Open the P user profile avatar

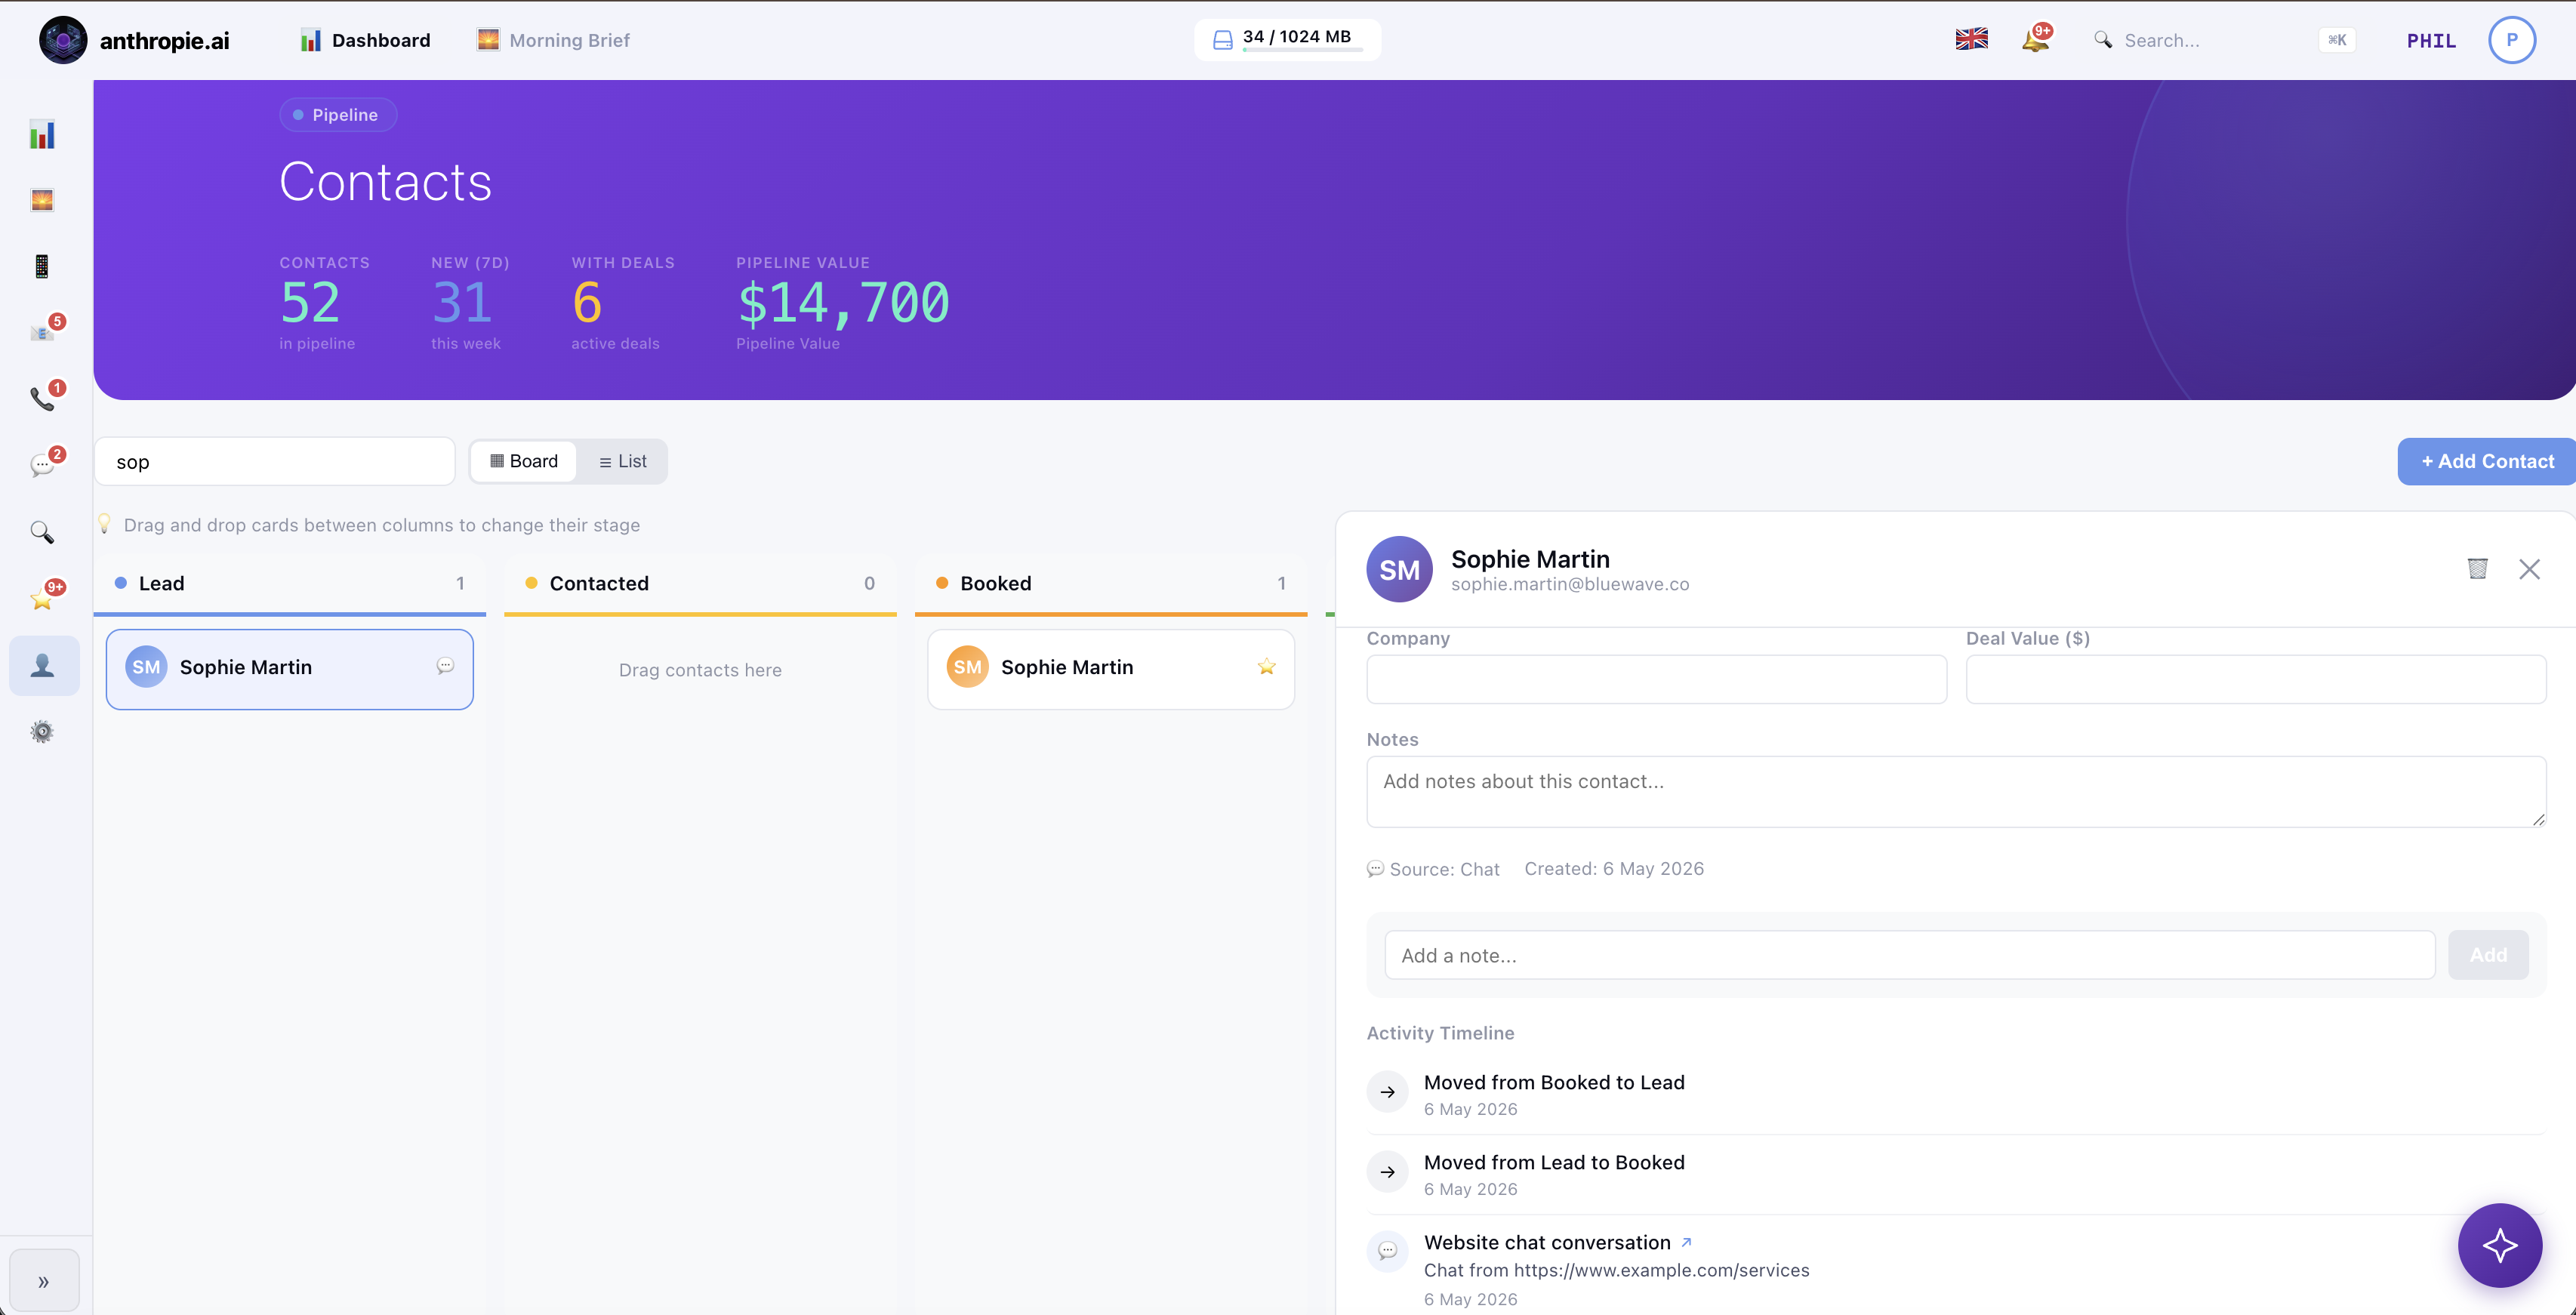[2511, 40]
